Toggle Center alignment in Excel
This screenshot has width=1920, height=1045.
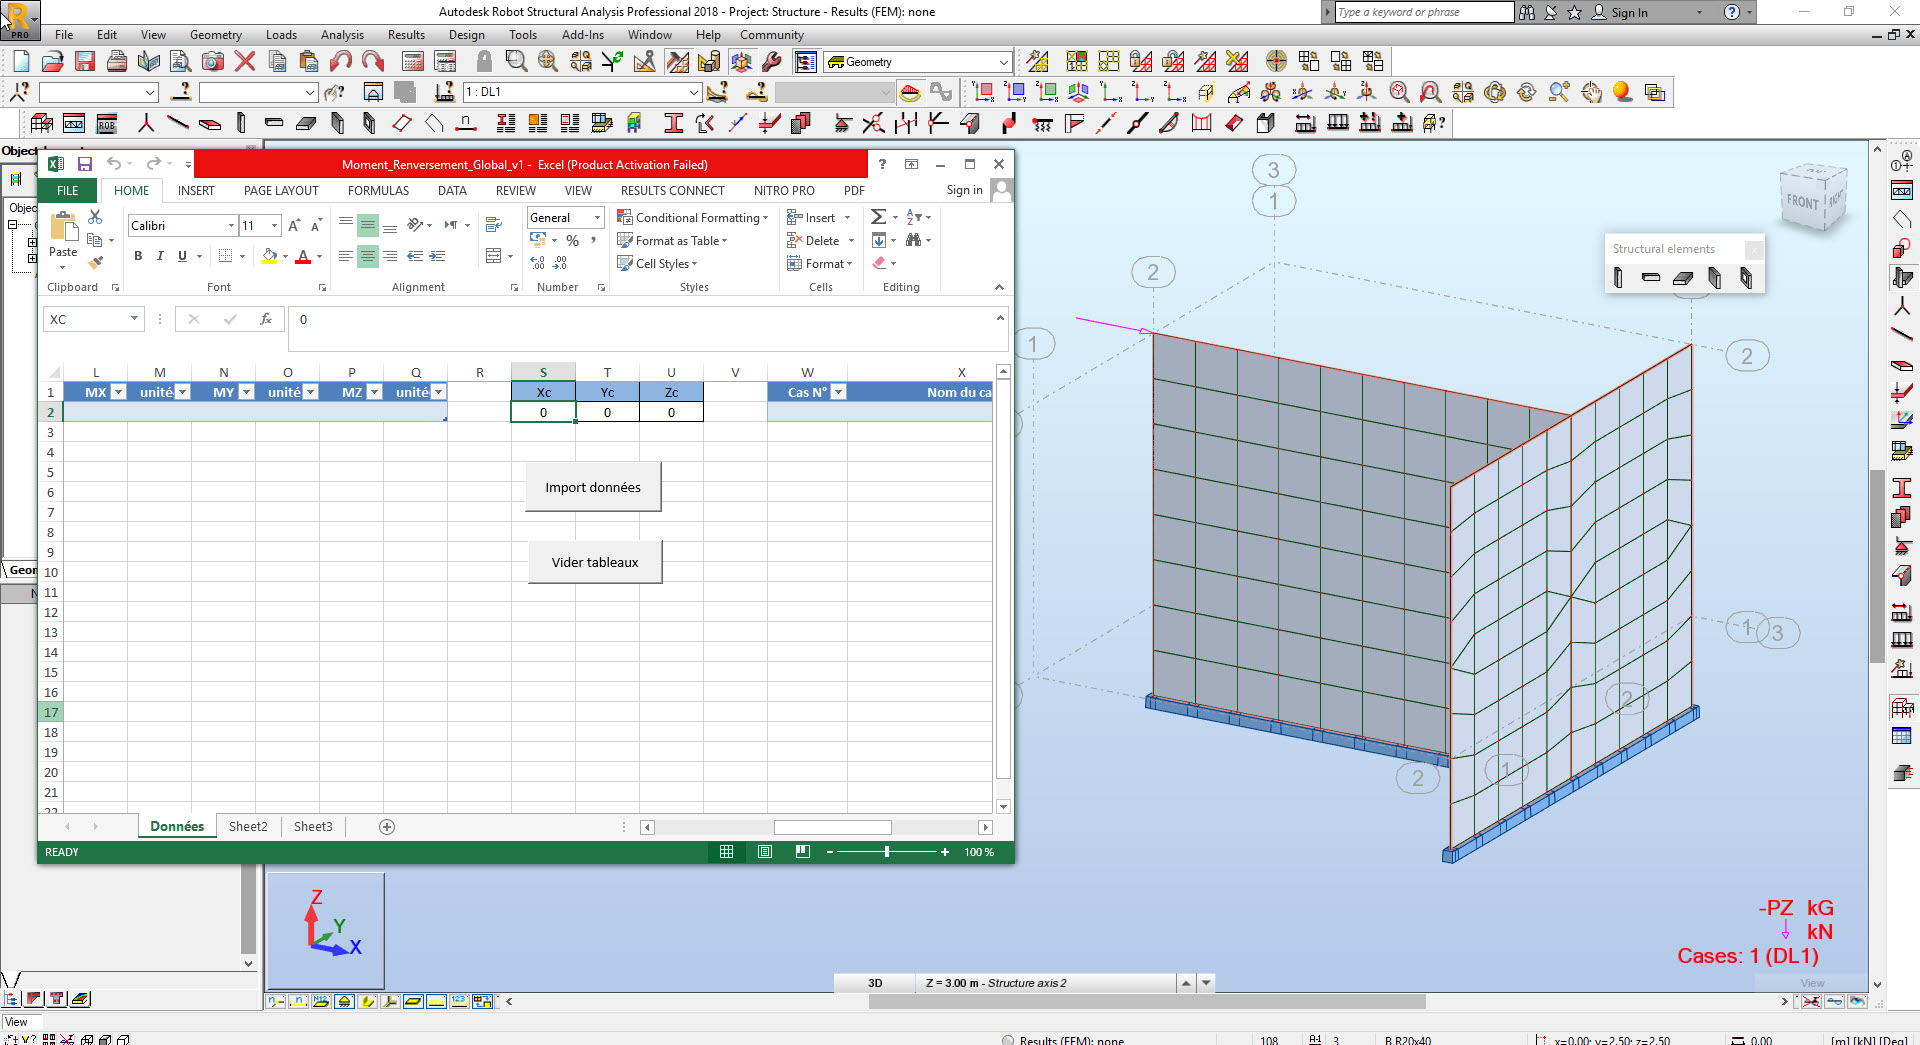pos(368,256)
